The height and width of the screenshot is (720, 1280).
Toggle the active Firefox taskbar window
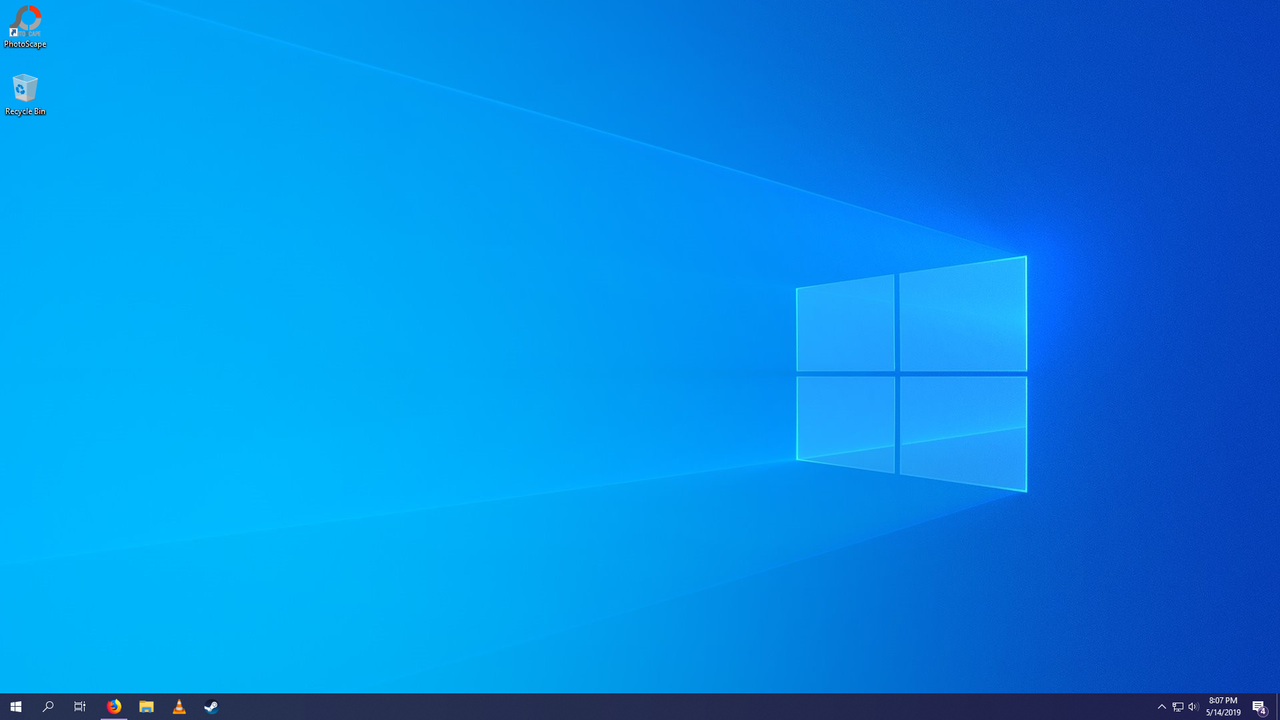pos(113,707)
